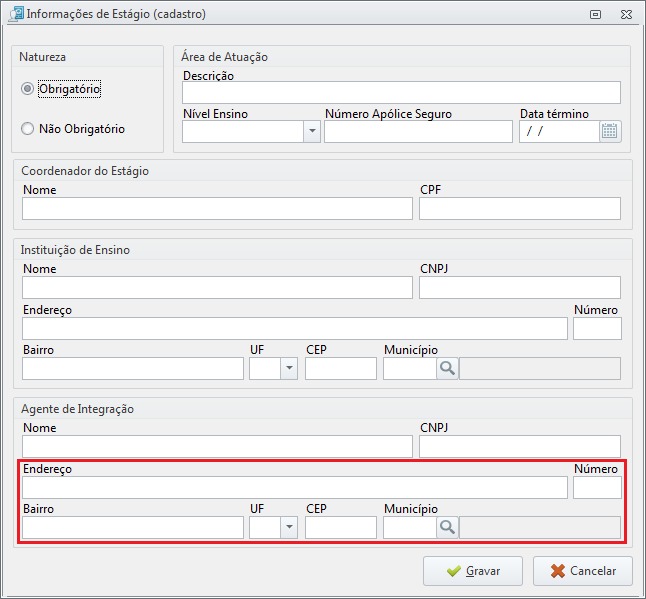Open UF dropdown in Instituição de Ensino
Screen dimensions: 646x599
click(x=289, y=368)
